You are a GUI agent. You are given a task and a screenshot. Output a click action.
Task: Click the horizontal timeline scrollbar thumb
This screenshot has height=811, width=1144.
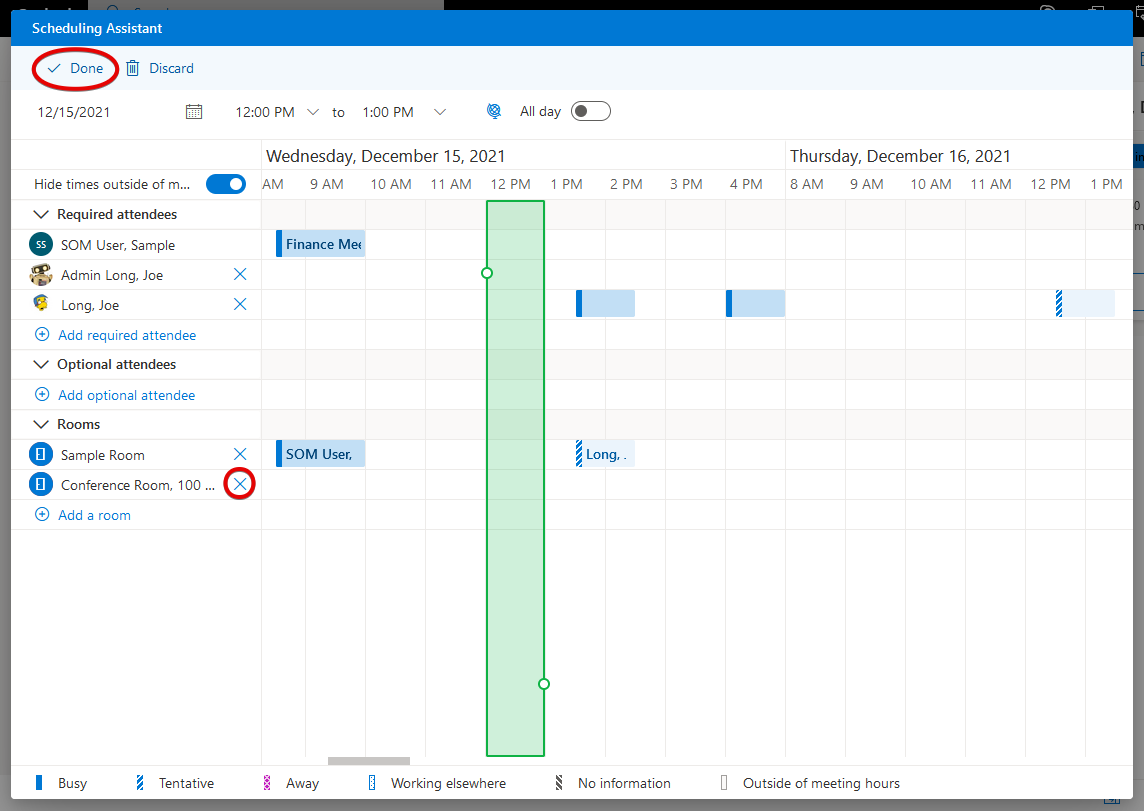(369, 761)
